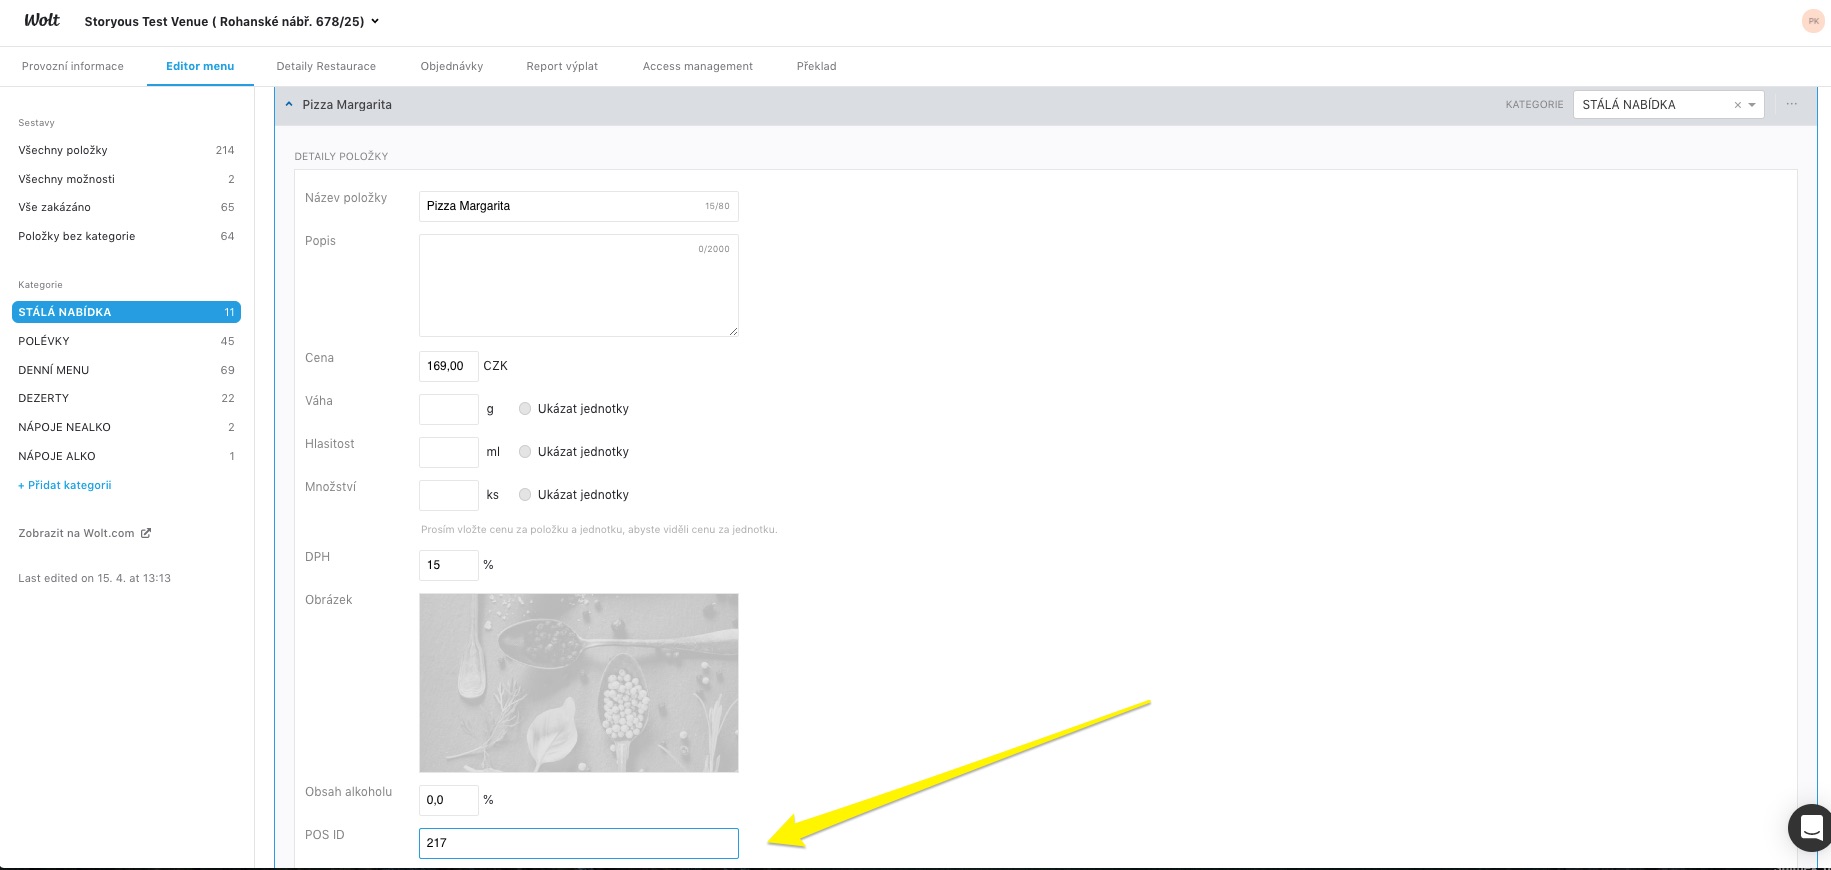This screenshot has height=870, width=1831.
Task: Toggle Ukázat jednotky for Hlasitost
Action: point(525,451)
